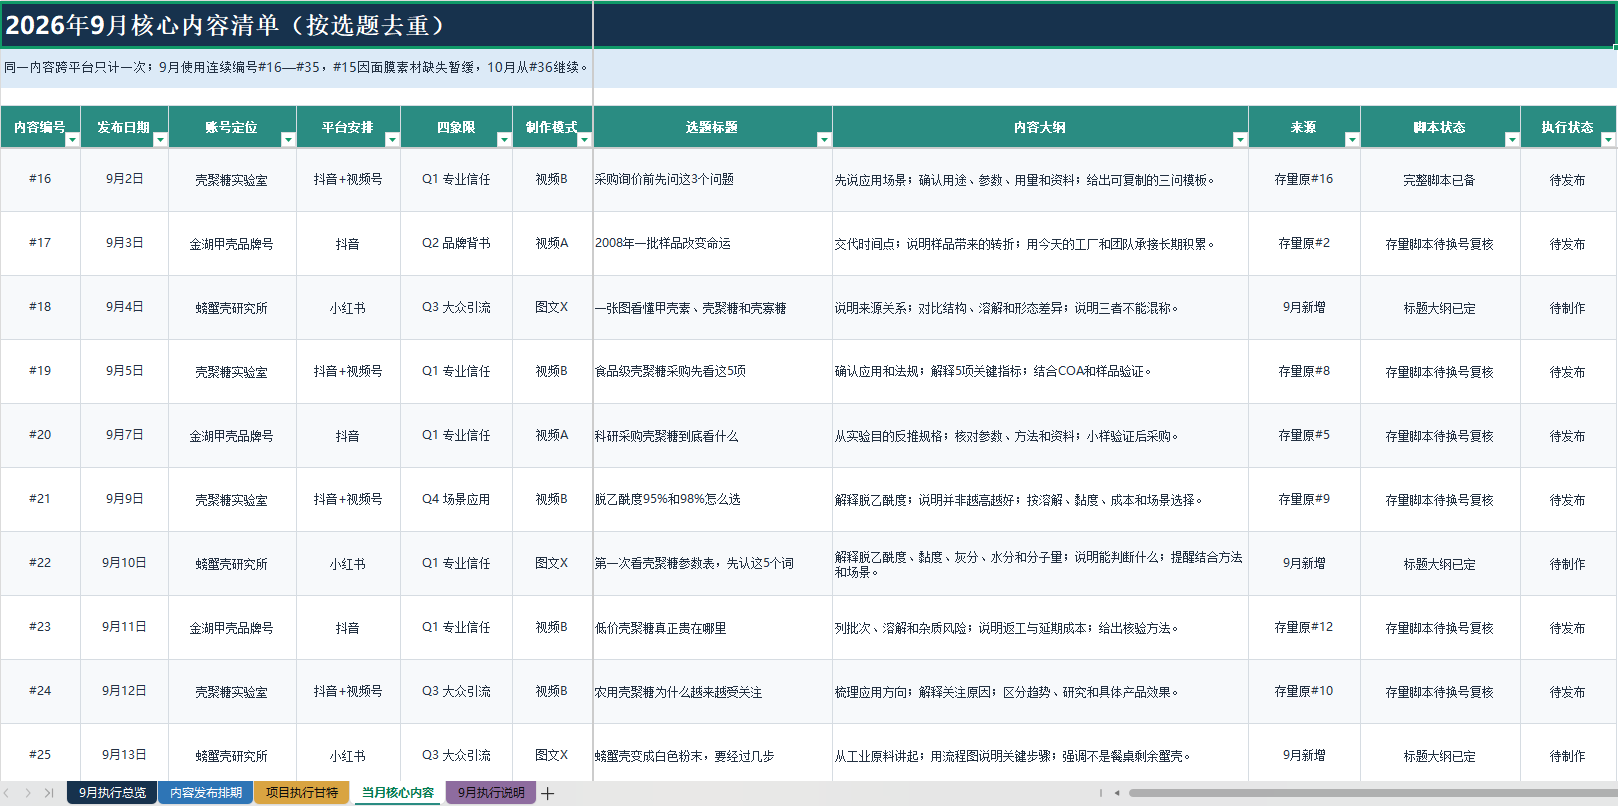
Task: Switch to the 9月执行总览 sheet tab
Action: pyautogui.click(x=112, y=793)
